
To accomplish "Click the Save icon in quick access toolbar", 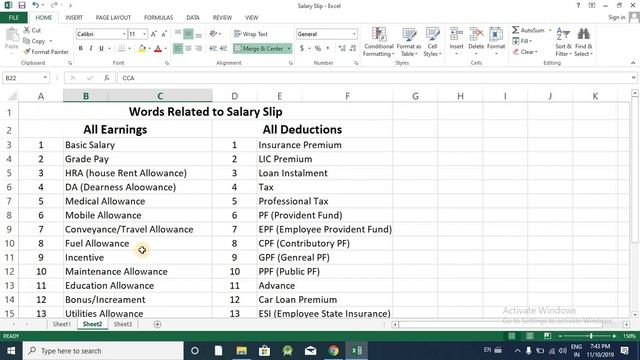I will click(22, 5).
